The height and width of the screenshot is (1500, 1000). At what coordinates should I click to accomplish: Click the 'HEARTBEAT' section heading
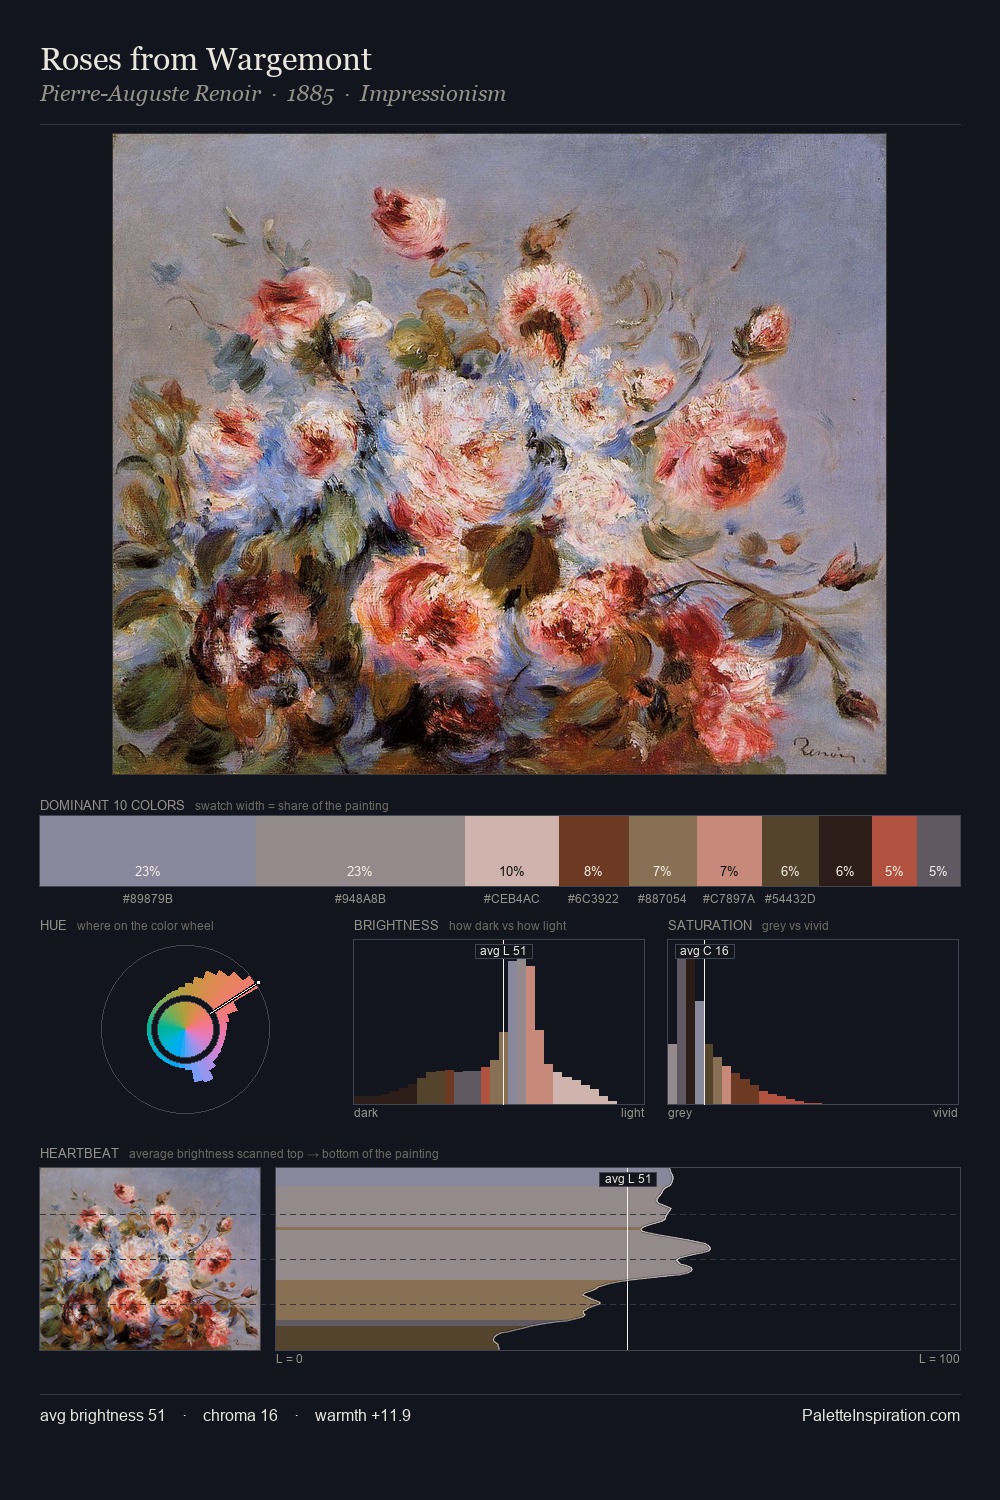coord(79,1153)
